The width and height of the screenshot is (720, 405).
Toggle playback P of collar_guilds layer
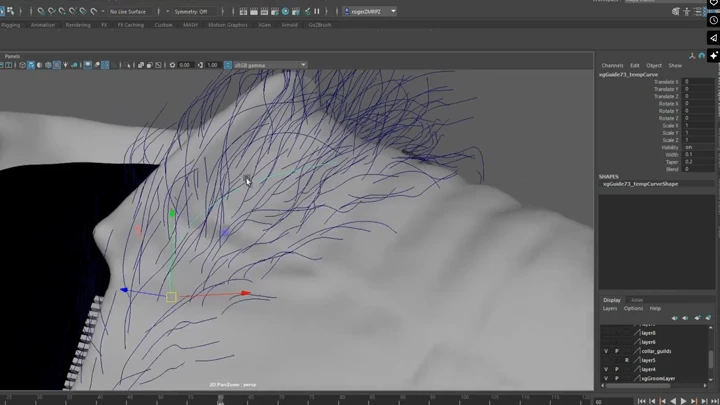pos(617,351)
